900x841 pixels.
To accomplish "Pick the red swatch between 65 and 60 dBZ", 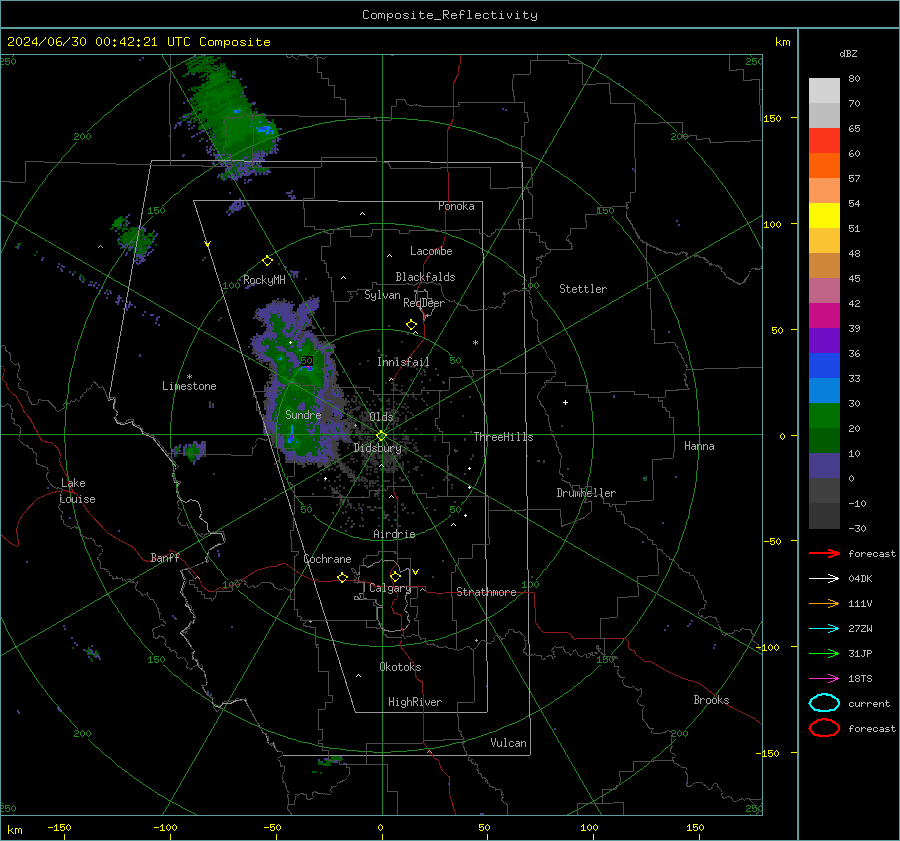I will pos(824,141).
